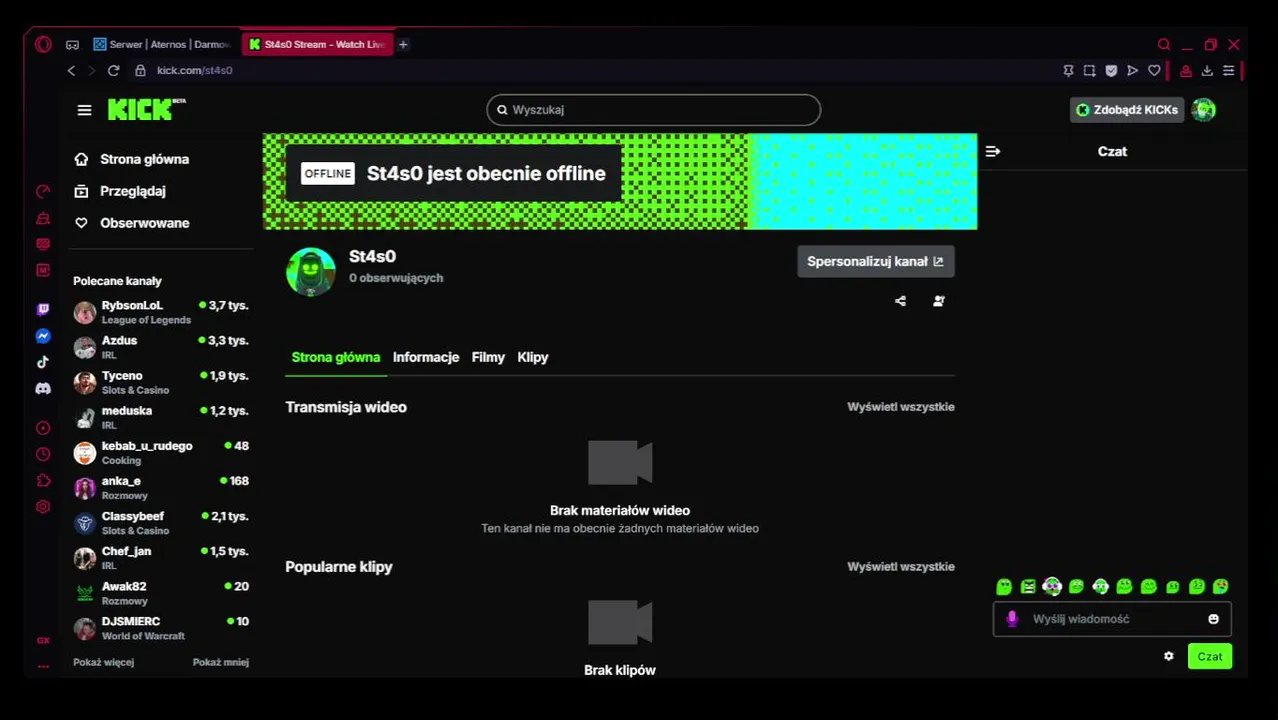Select the St4s0 Stream browser tab

pos(317,44)
